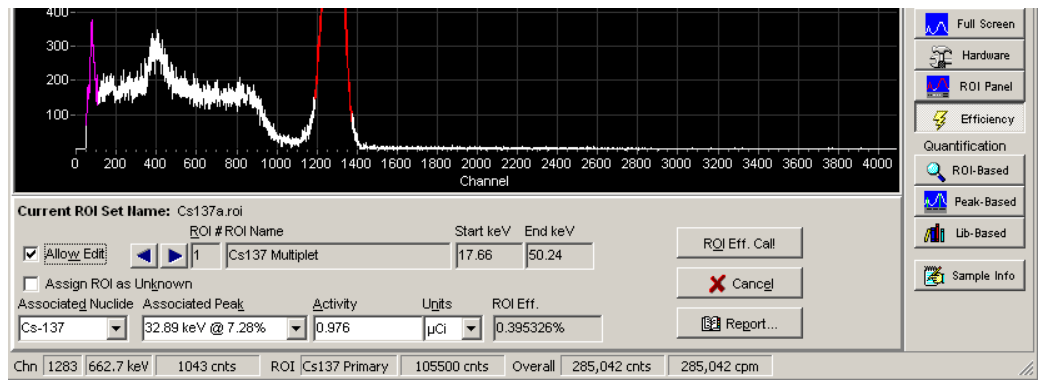Open the Sample Info dialog
This screenshot has width=1046, height=389.
coord(969,276)
